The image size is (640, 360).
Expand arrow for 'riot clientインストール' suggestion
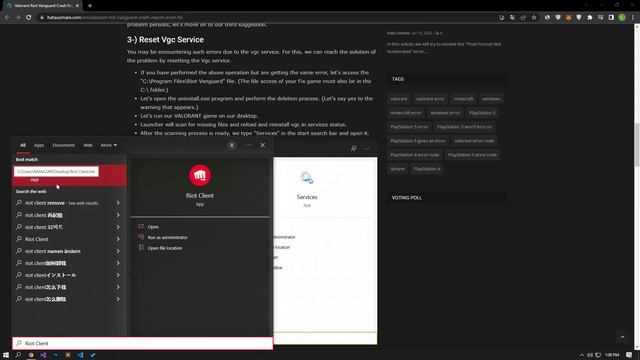tap(118, 275)
